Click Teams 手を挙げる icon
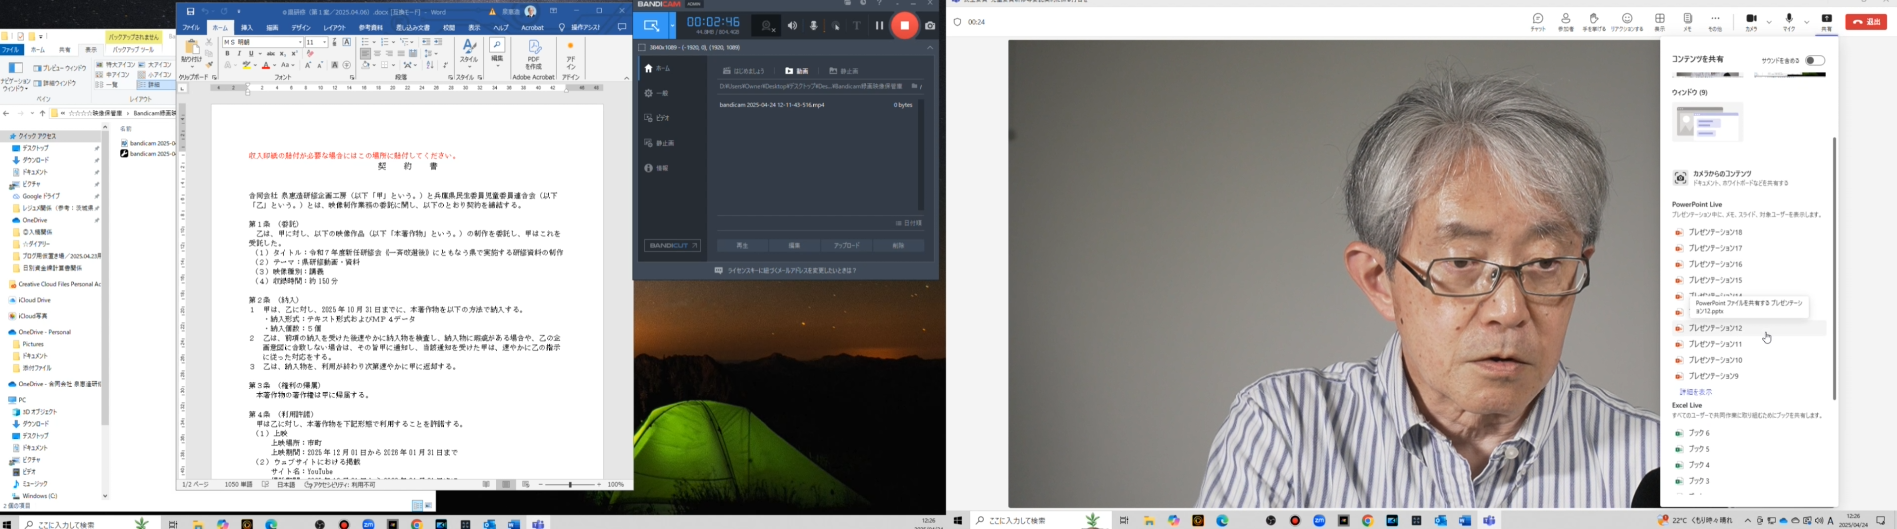 pyautogui.click(x=1594, y=22)
